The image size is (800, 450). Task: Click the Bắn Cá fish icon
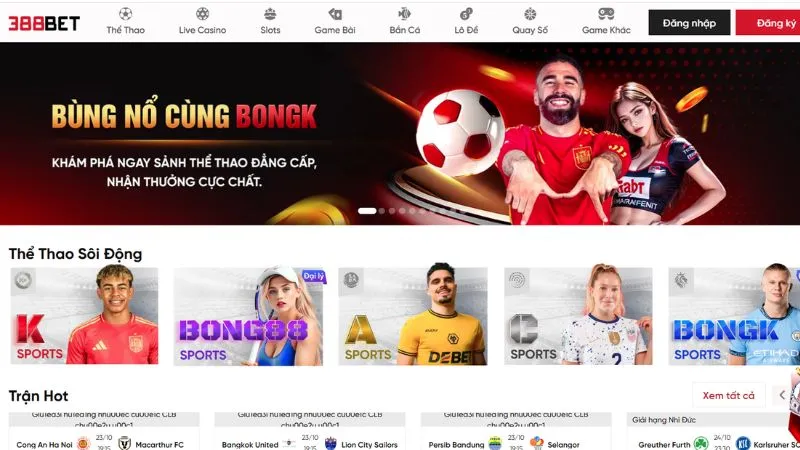coord(405,14)
